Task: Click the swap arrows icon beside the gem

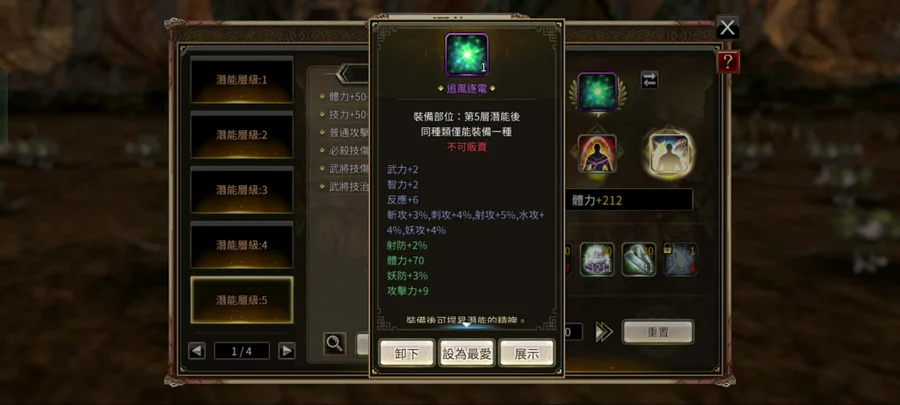Action: (x=649, y=80)
